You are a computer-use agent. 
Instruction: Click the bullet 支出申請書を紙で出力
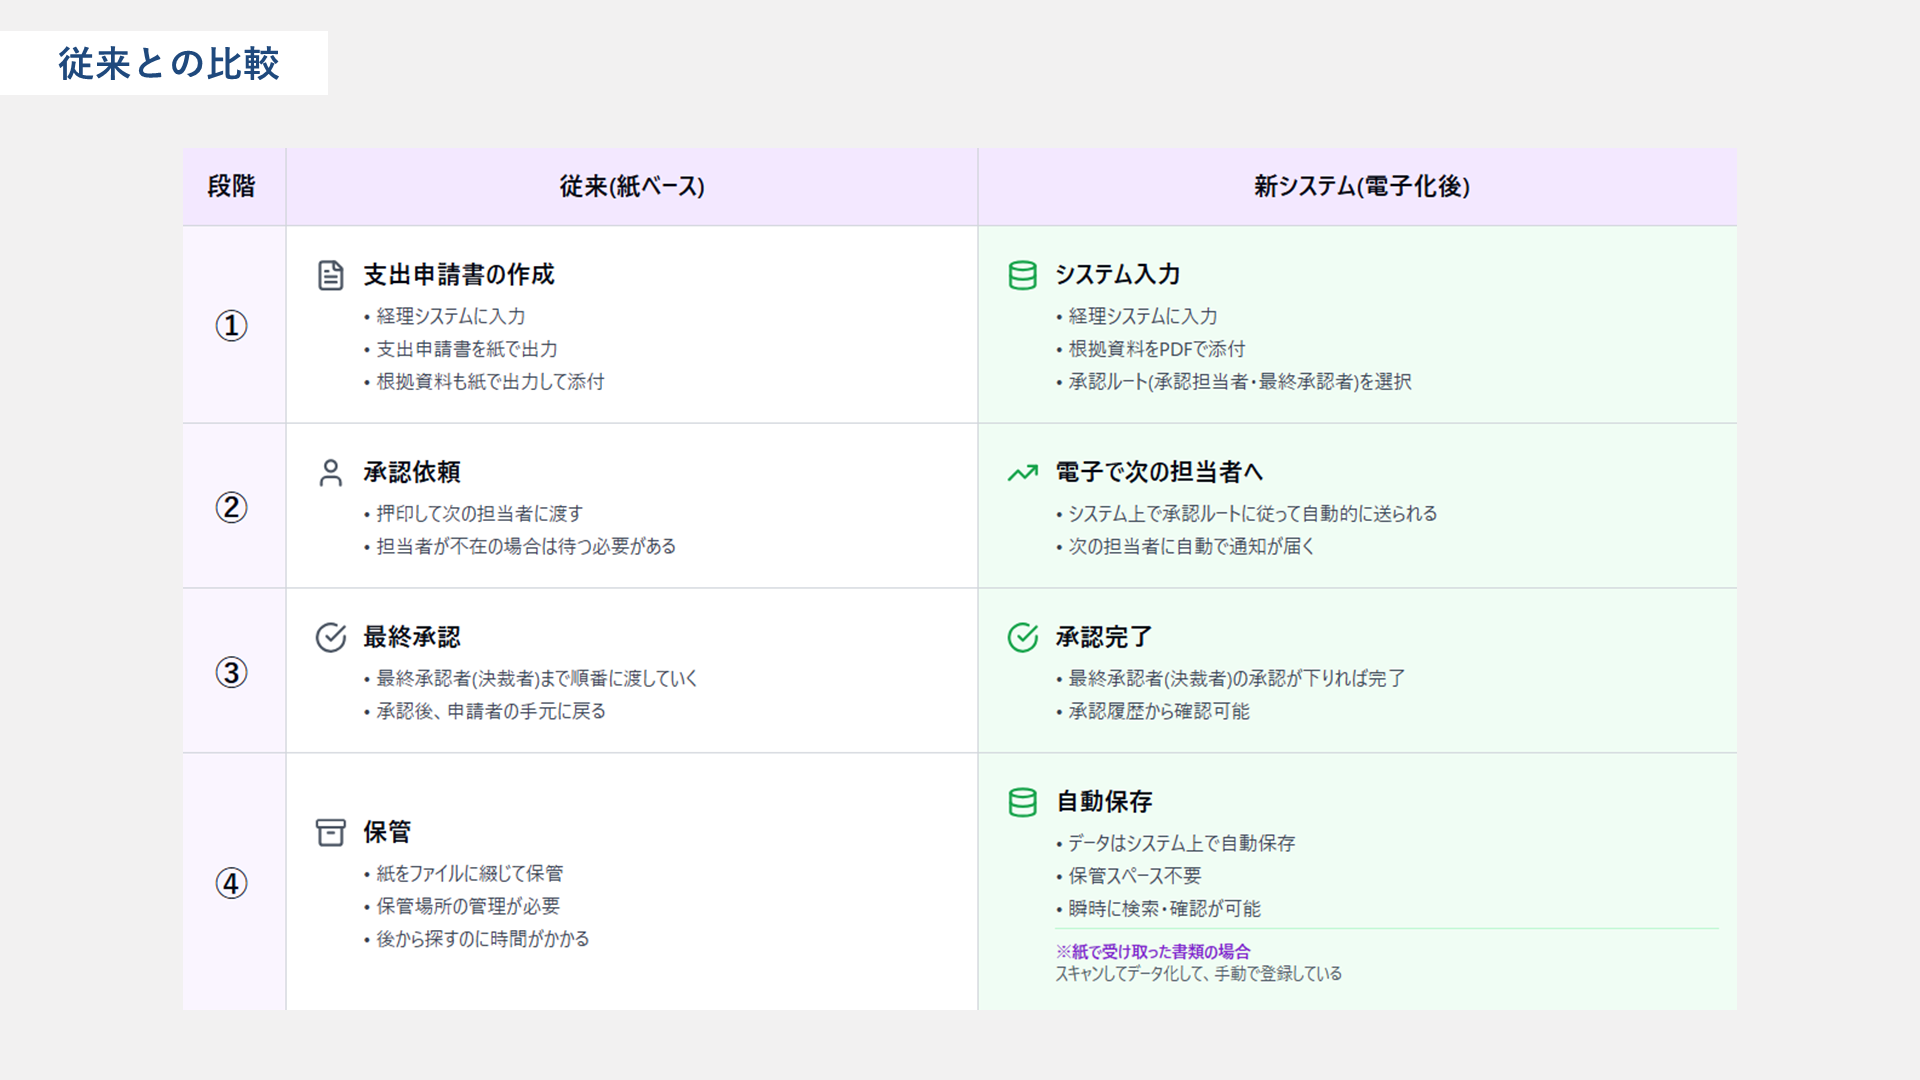point(461,349)
